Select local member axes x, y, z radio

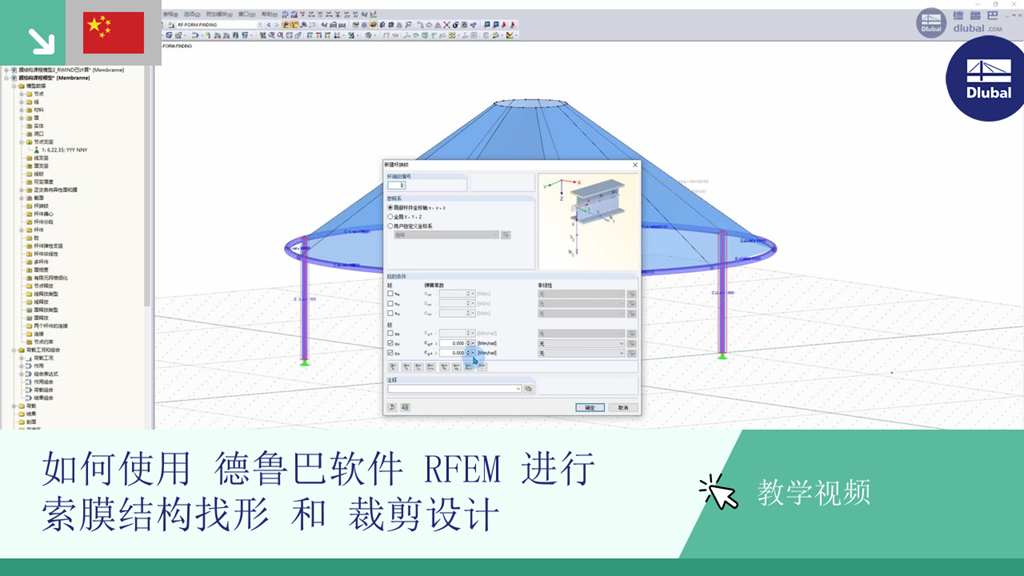[x=391, y=208]
